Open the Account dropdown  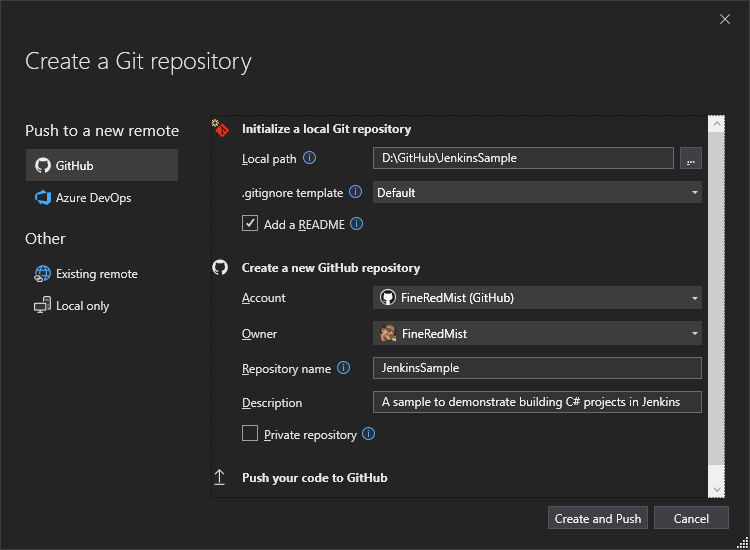(537, 297)
